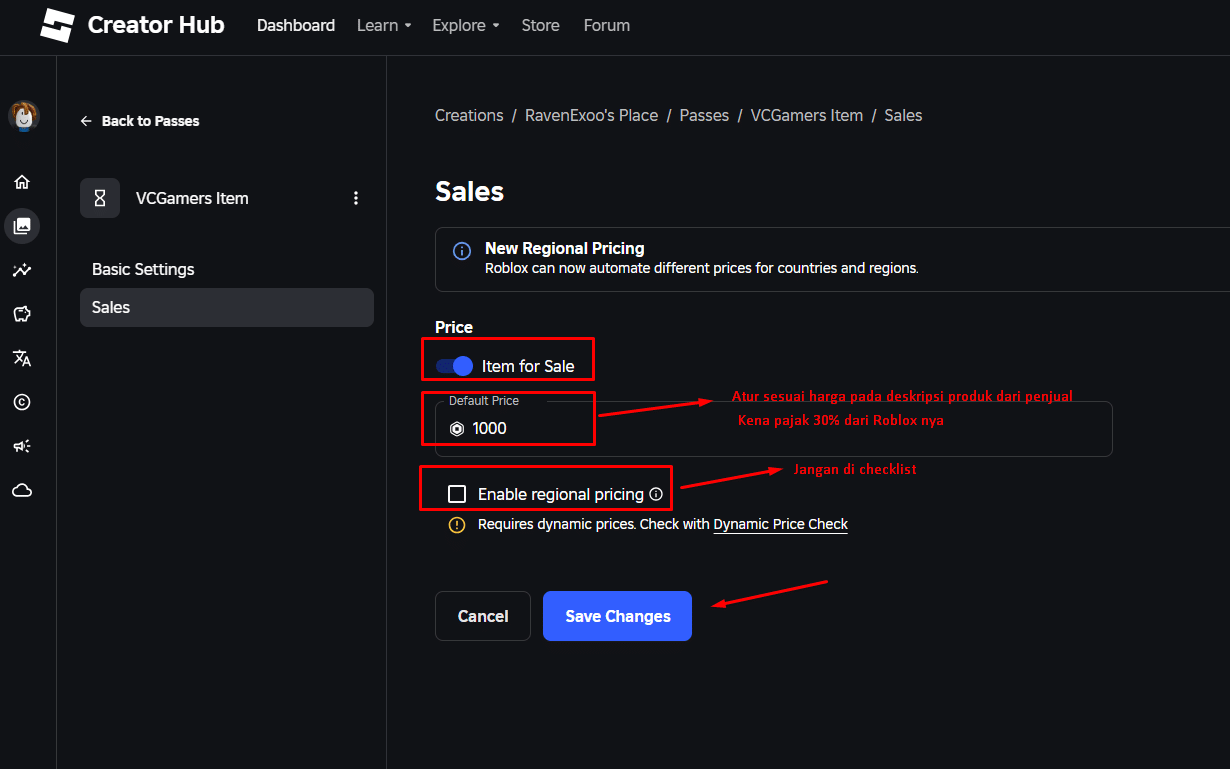Open the user avatar in sidebar
The width and height of the screenshot is (1230, 769).
coord(23,116)
